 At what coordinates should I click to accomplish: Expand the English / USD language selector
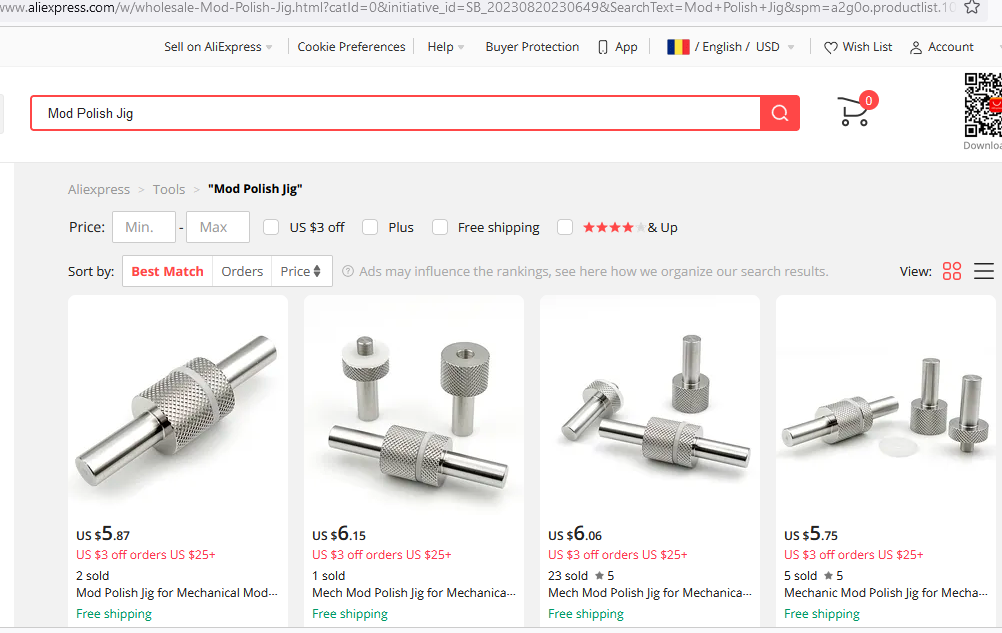(732, 47)
